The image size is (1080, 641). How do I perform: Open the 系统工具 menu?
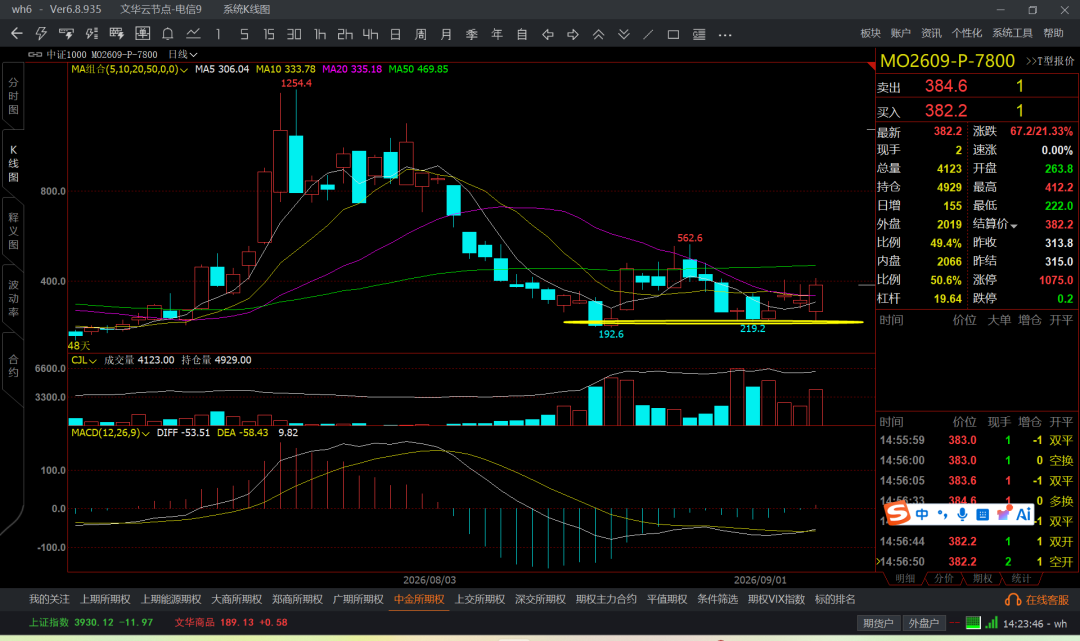[x=1012, y=33]
